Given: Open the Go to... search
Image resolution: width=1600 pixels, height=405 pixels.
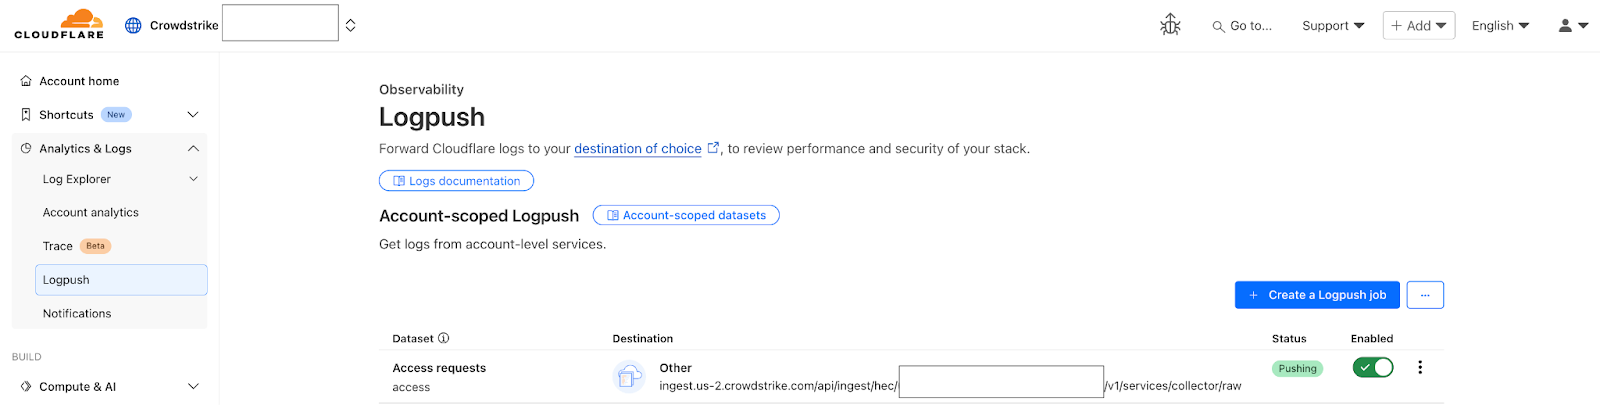Looking at the screenshot, I should tap(1242, 26).
